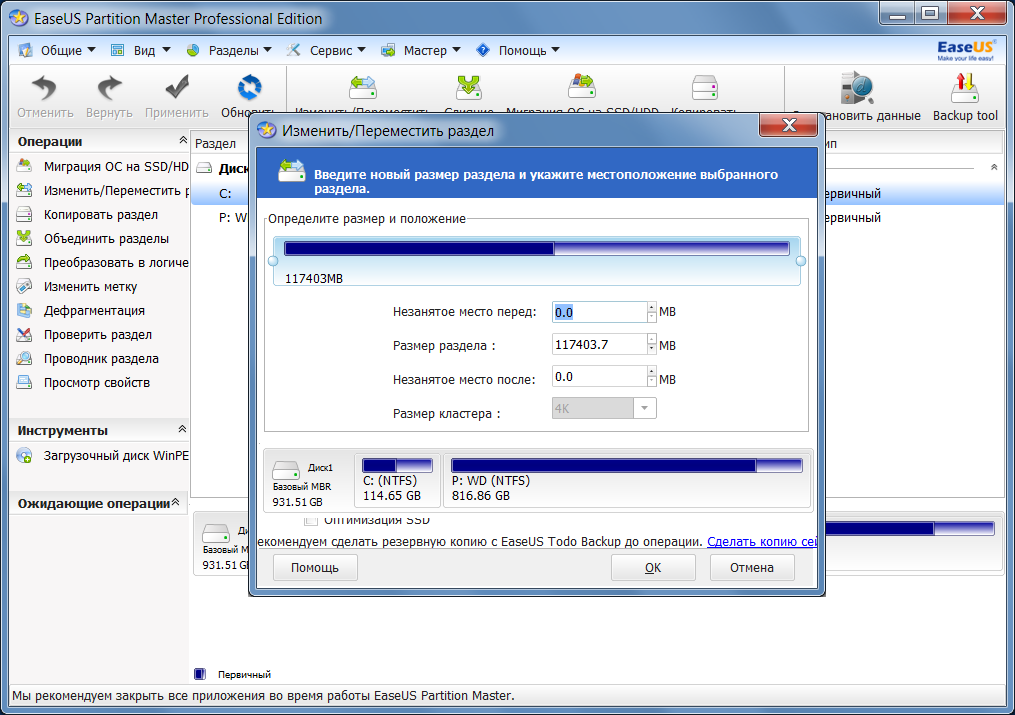Collapse the Ожидающие операции panel
This screenshot has height=715, width=1015.
tap(175, 502)
